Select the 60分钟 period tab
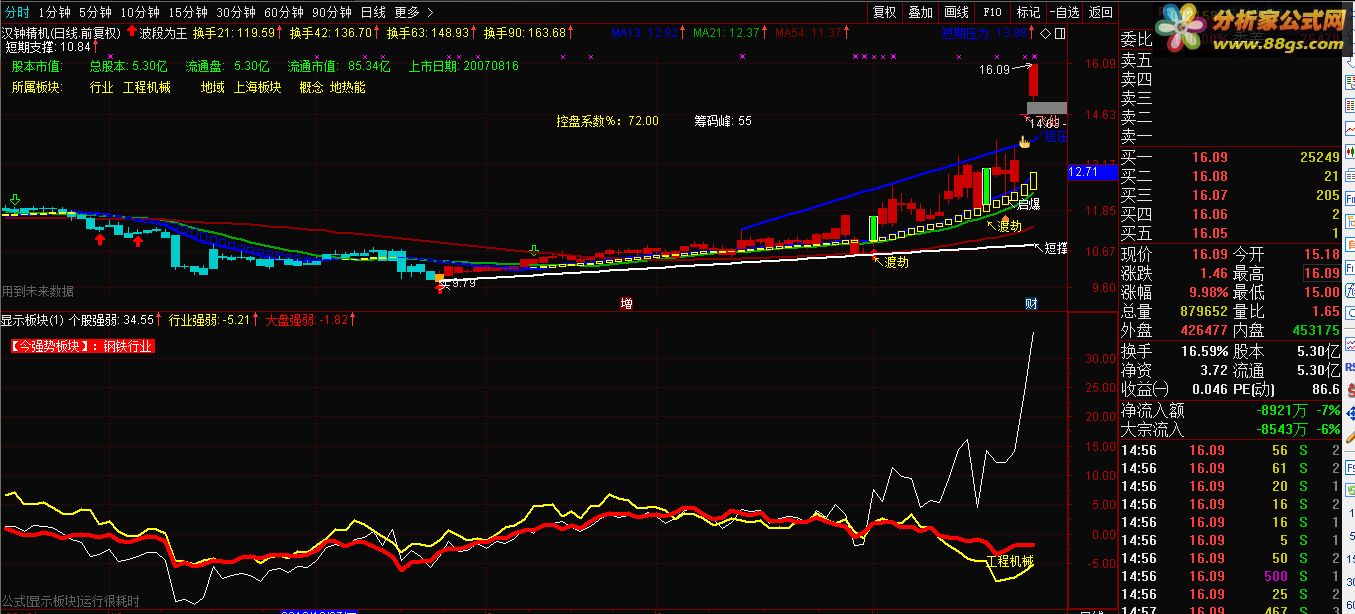The image size is (1355, 614). tap(283, 13)
